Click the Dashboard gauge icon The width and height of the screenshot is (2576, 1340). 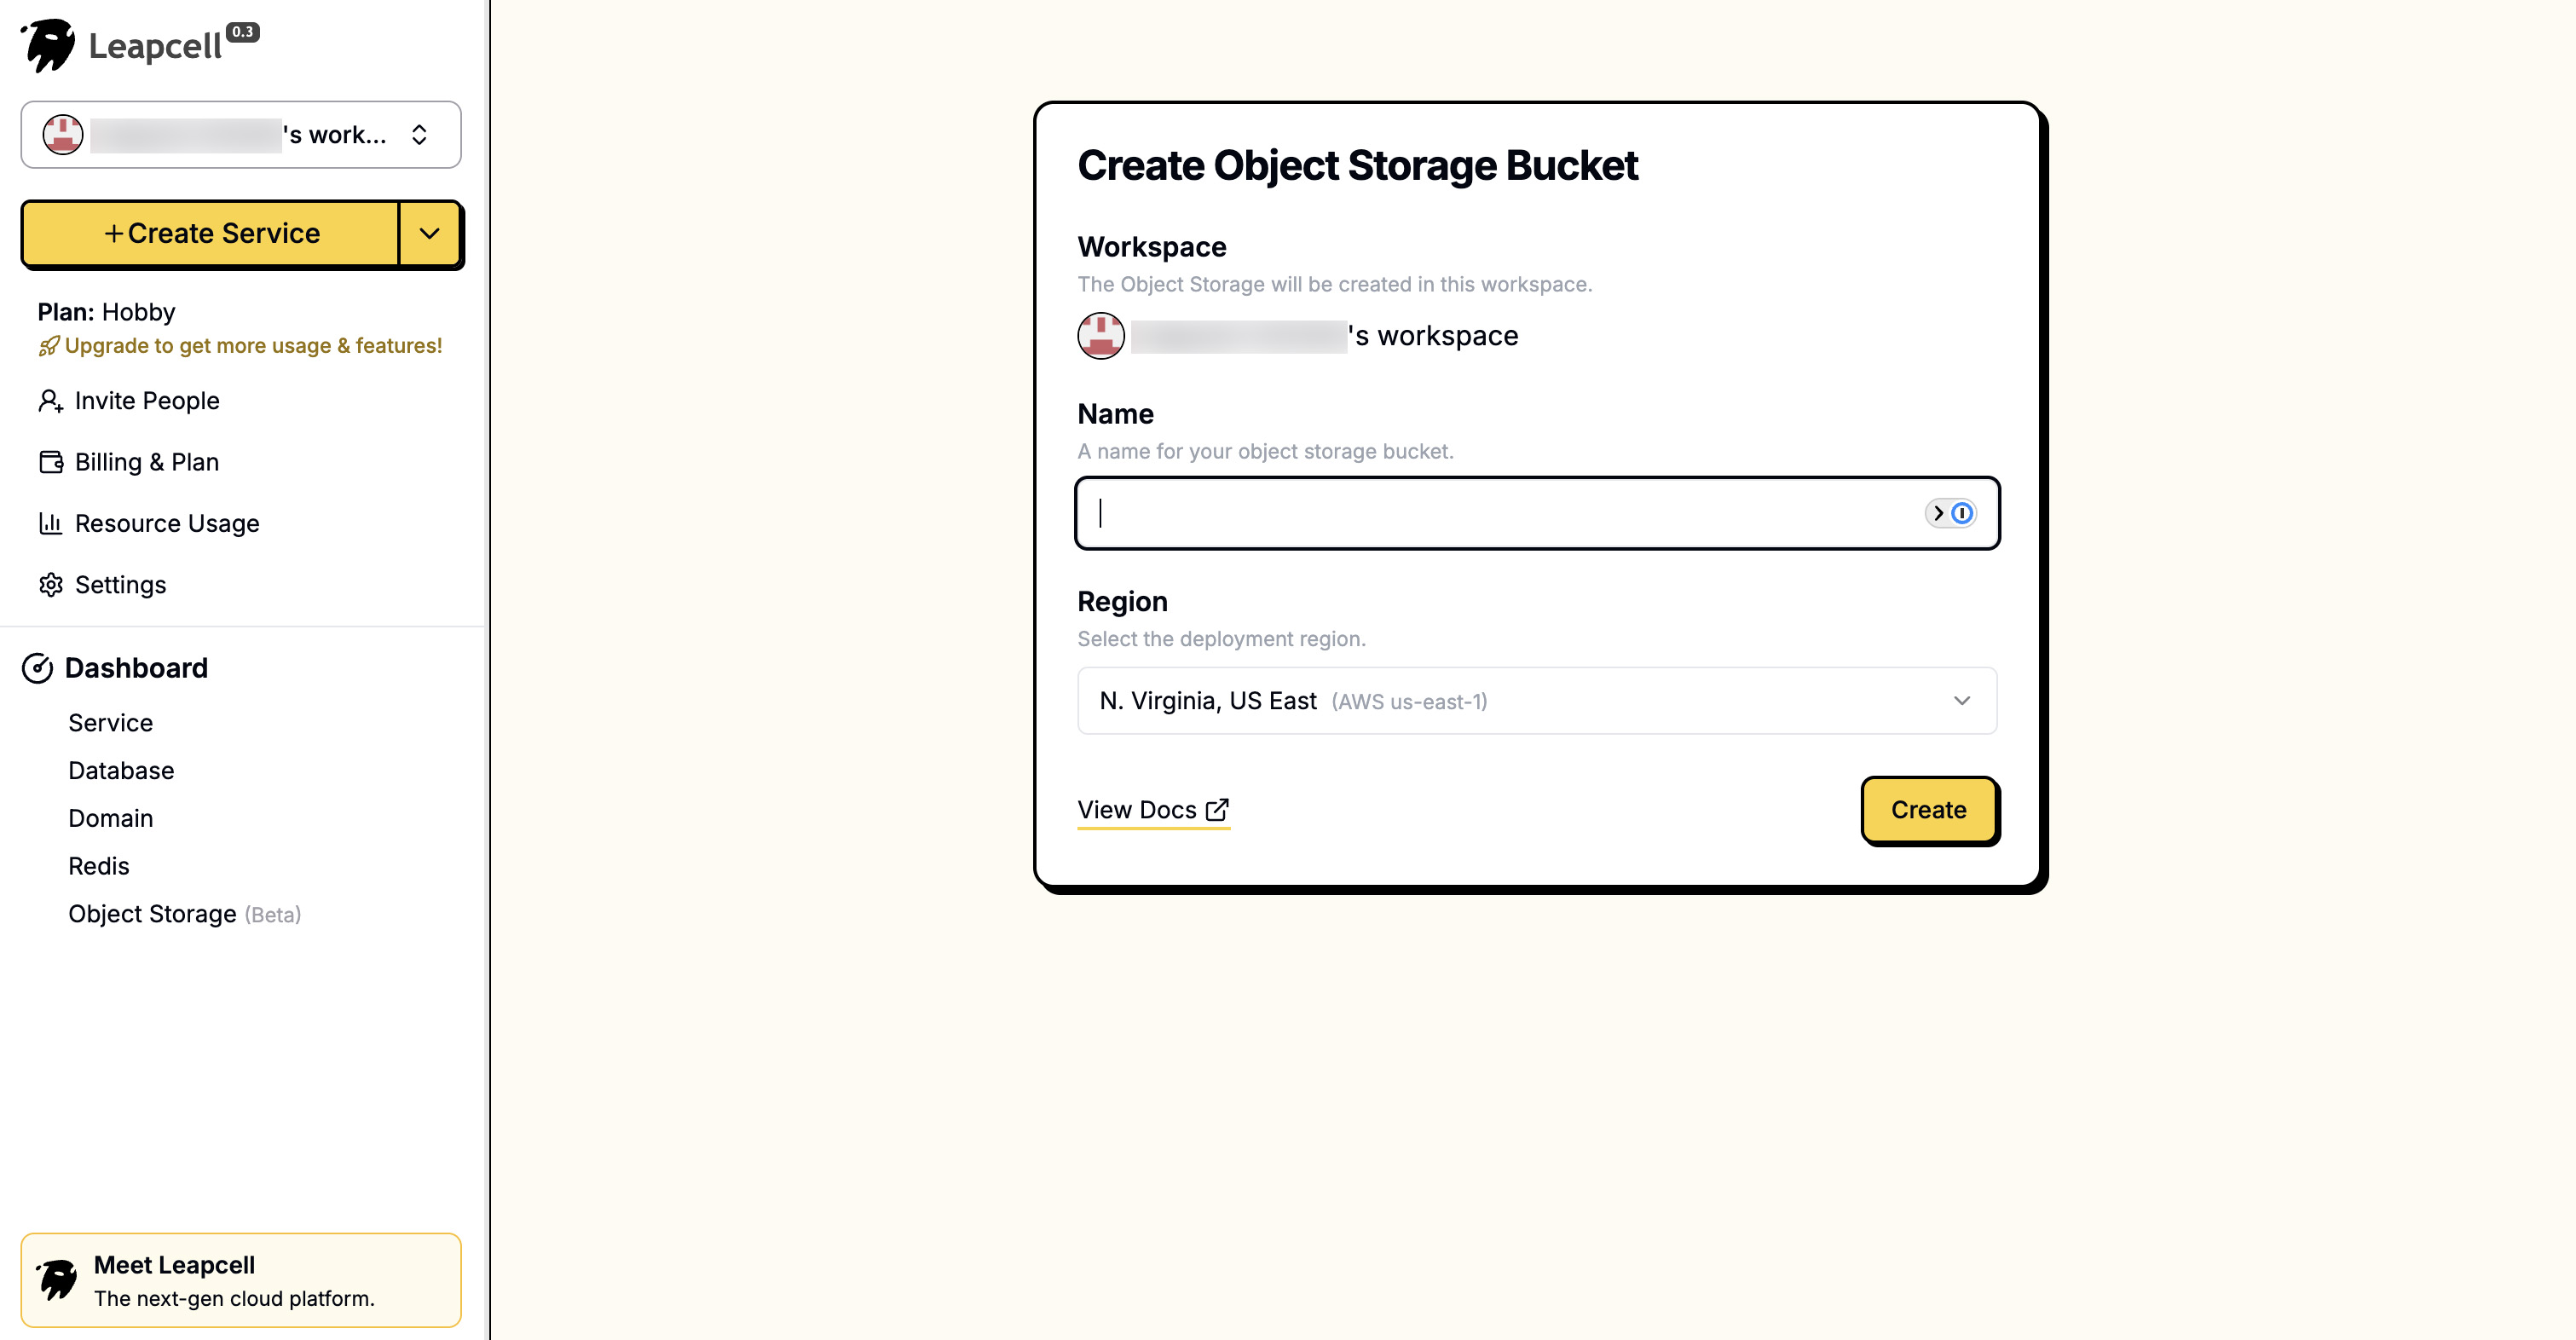pos(38,668)
